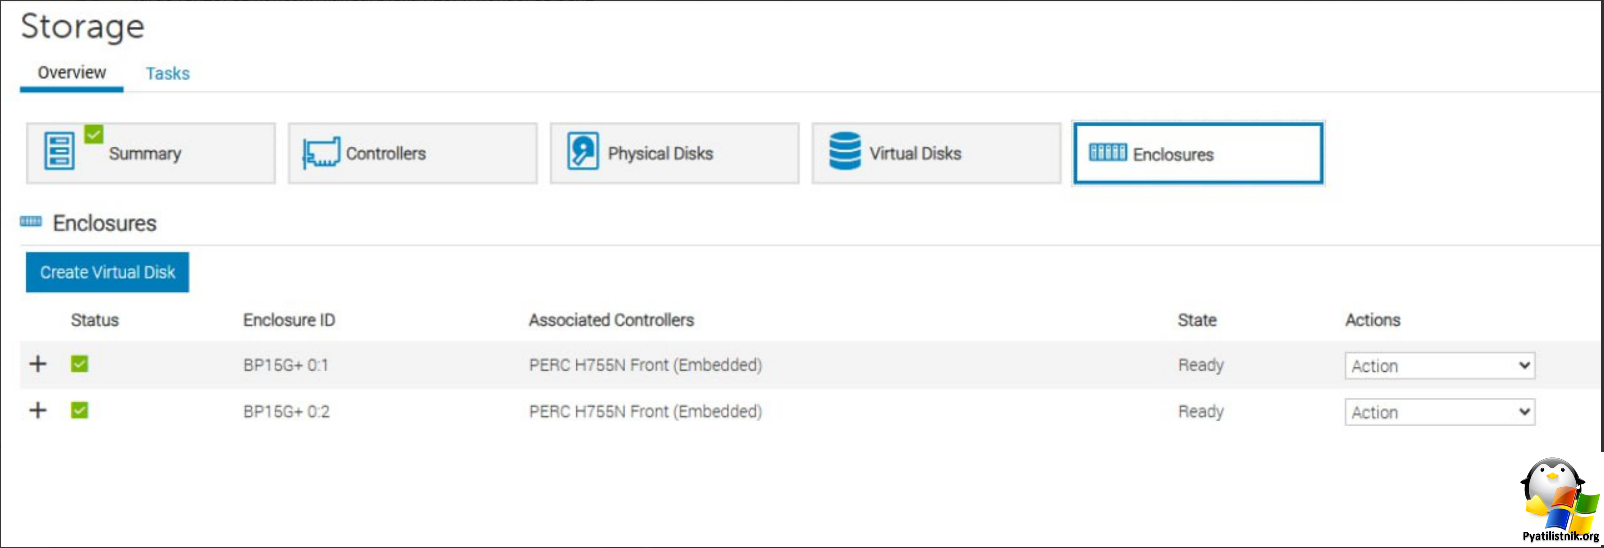
Task: Open the Action dropdown for BP15G+ 0:2
Action: 1439,412
